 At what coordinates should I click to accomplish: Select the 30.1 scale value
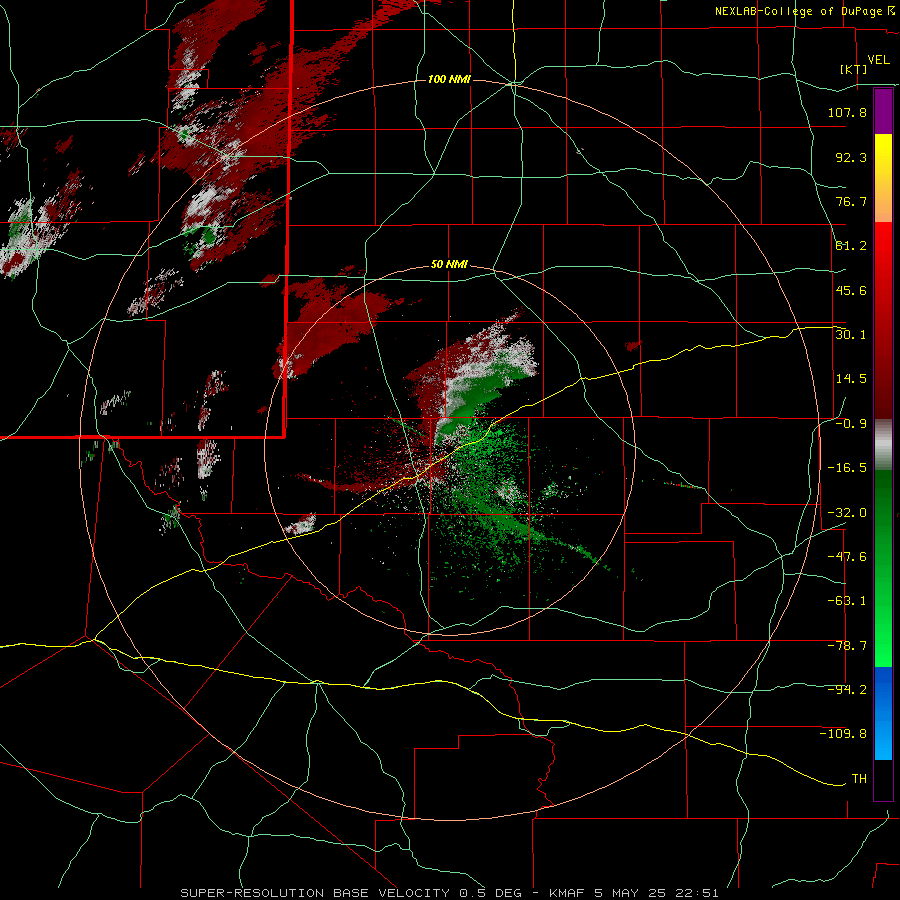851,335
